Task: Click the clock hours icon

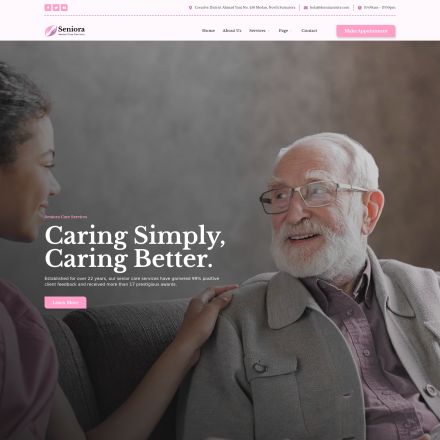Action: tap(359, 8)
